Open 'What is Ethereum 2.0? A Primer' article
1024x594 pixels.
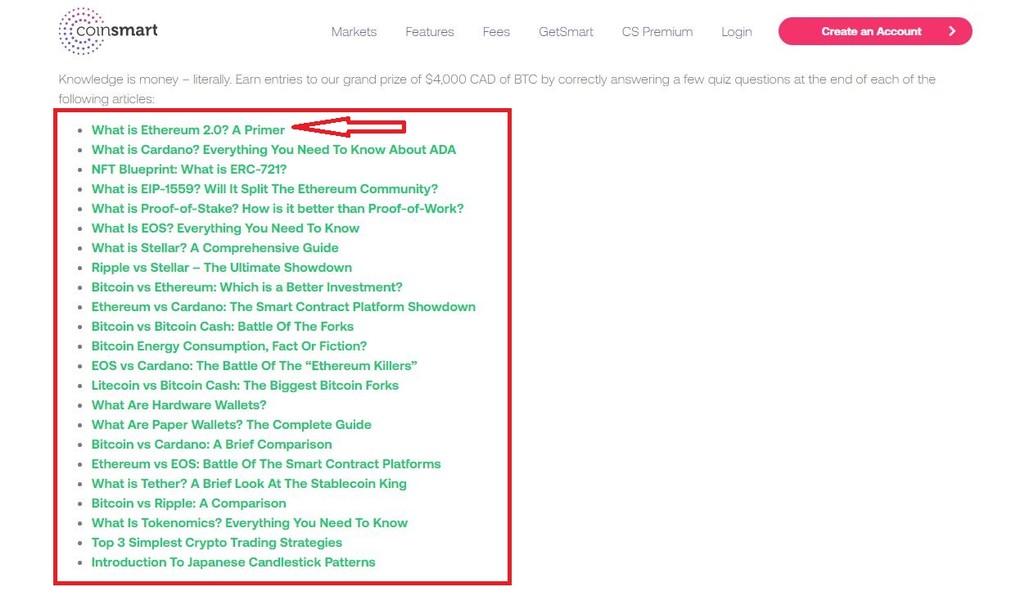coord(188,130)
